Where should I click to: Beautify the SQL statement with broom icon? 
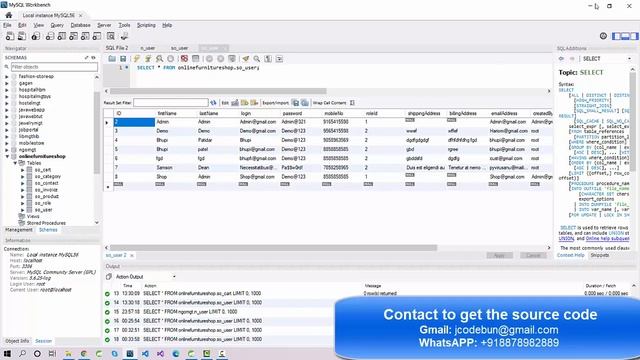pyautogui.click(x=245, y=59)
